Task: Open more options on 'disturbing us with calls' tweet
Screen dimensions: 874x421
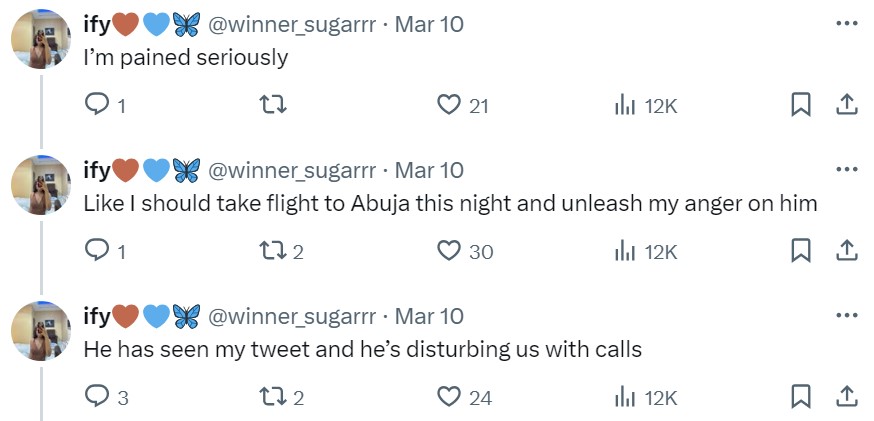Action: (x=846, y=316)
